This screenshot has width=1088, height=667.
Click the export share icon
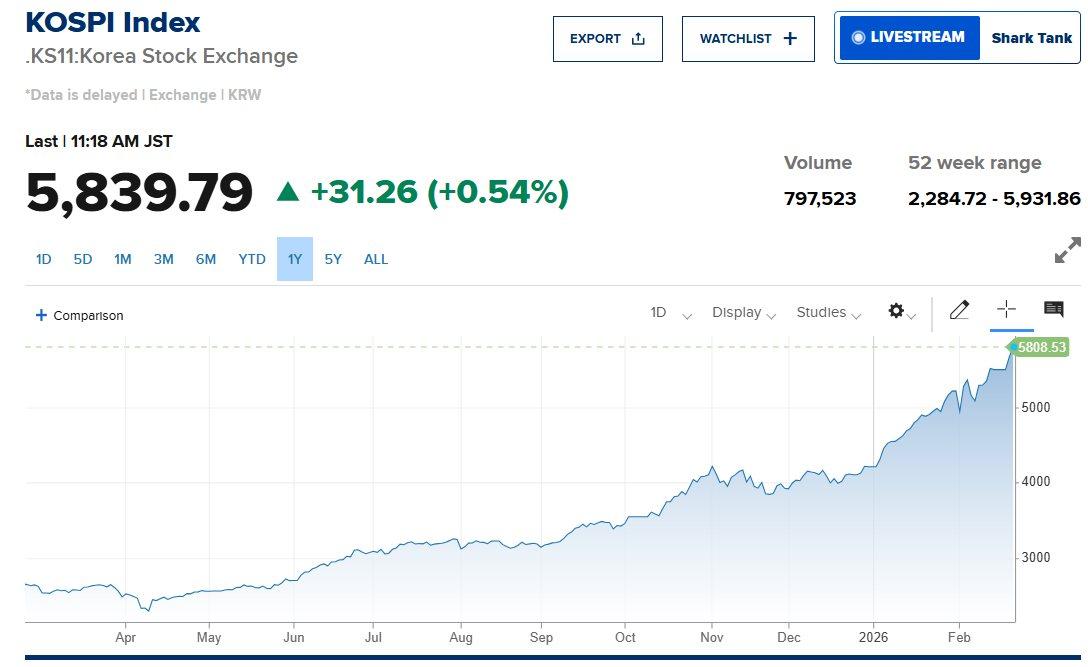[638, 39]
